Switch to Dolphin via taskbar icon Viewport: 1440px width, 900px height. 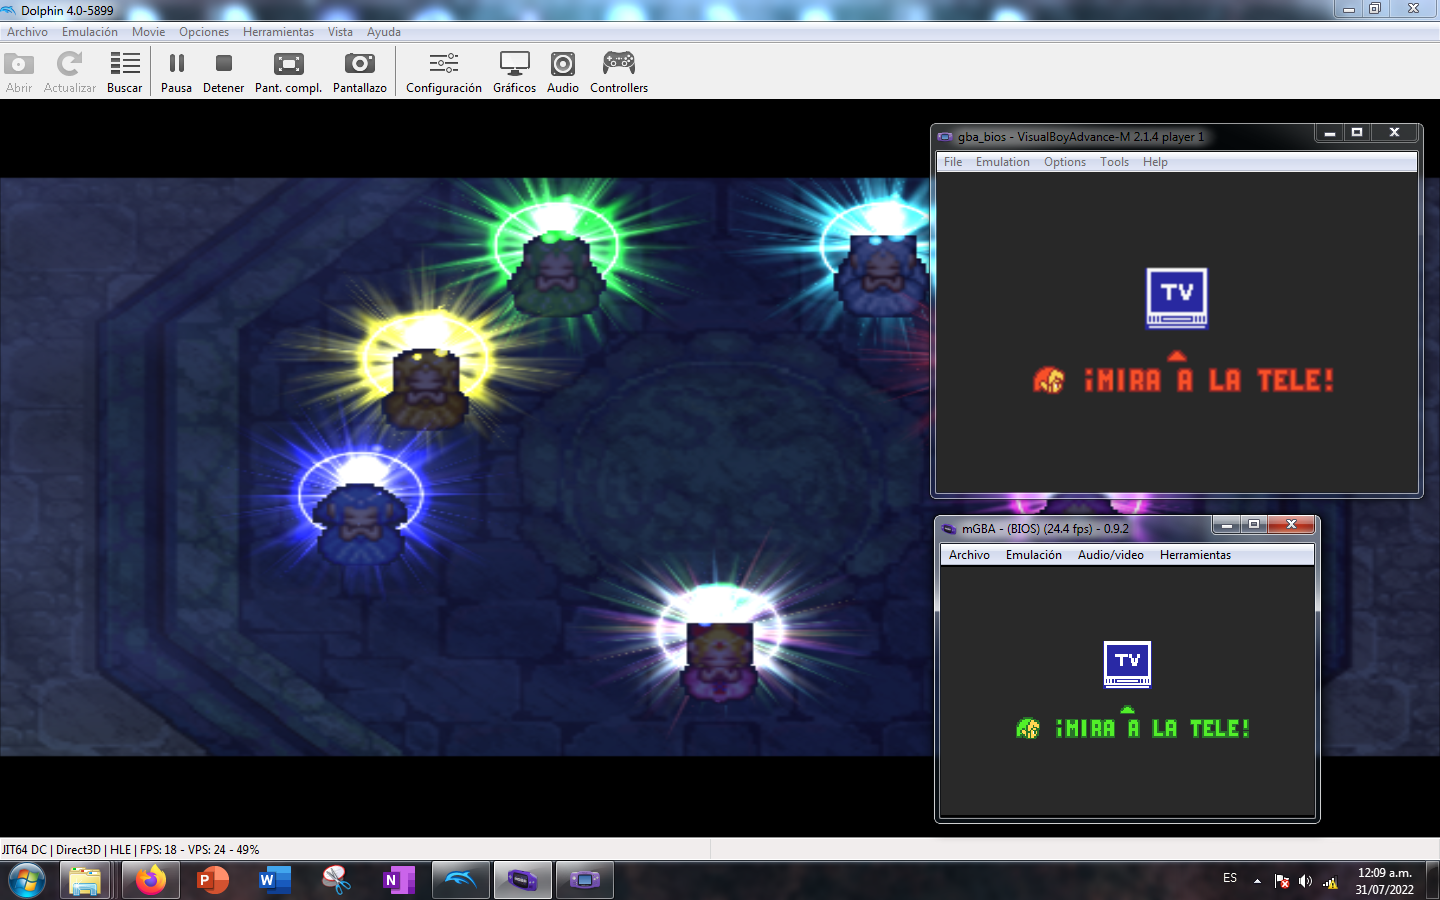pos(461,880)
